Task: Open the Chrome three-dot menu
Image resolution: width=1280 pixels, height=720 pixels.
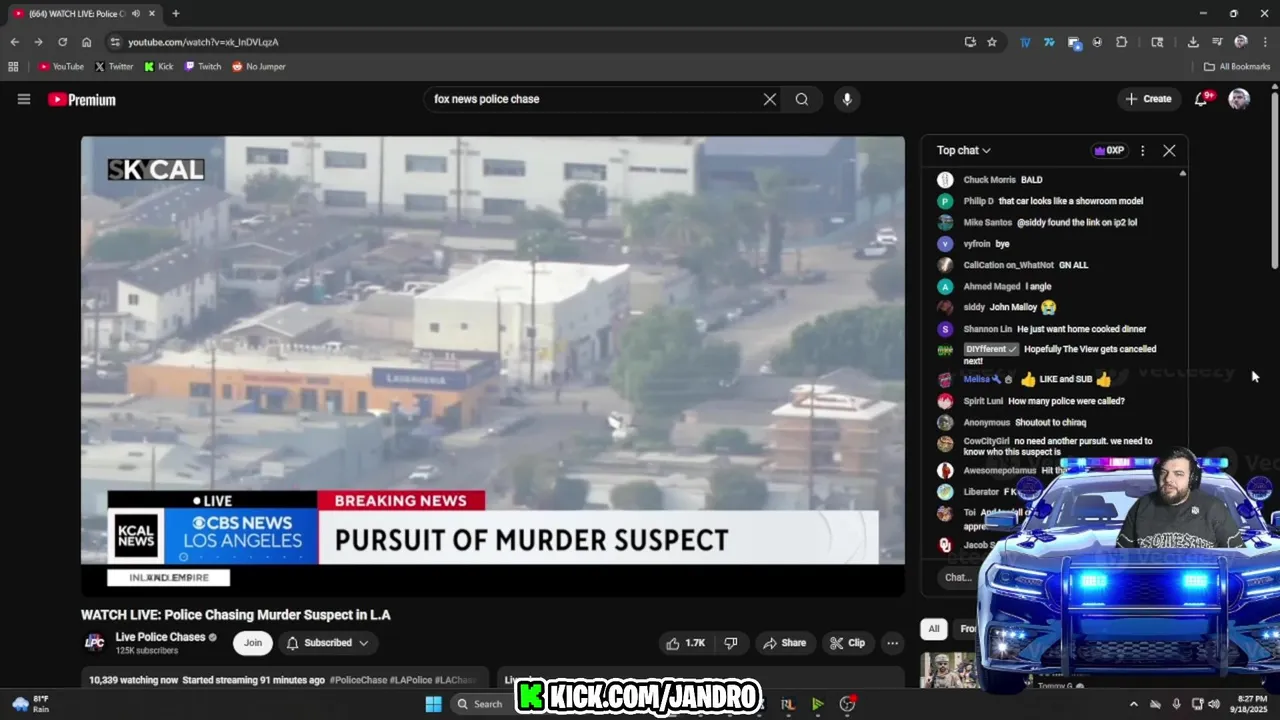Action: coord(1265,42)
